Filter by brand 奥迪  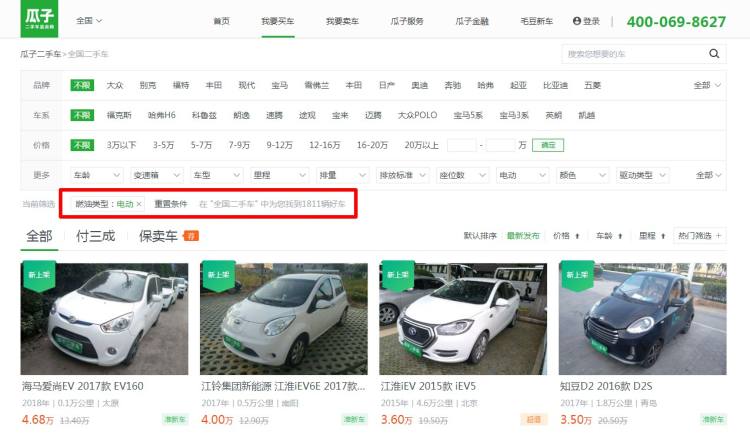click(x=419, y=85)
